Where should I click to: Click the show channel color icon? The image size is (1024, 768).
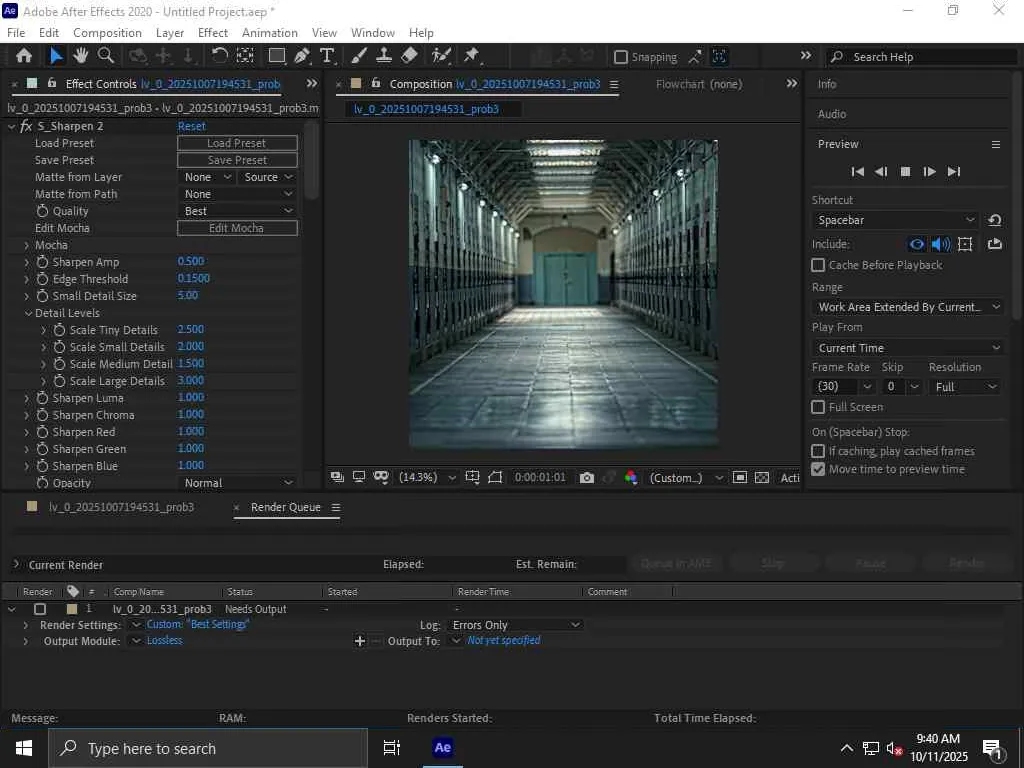pyautogui.click(x=631, y=478)
